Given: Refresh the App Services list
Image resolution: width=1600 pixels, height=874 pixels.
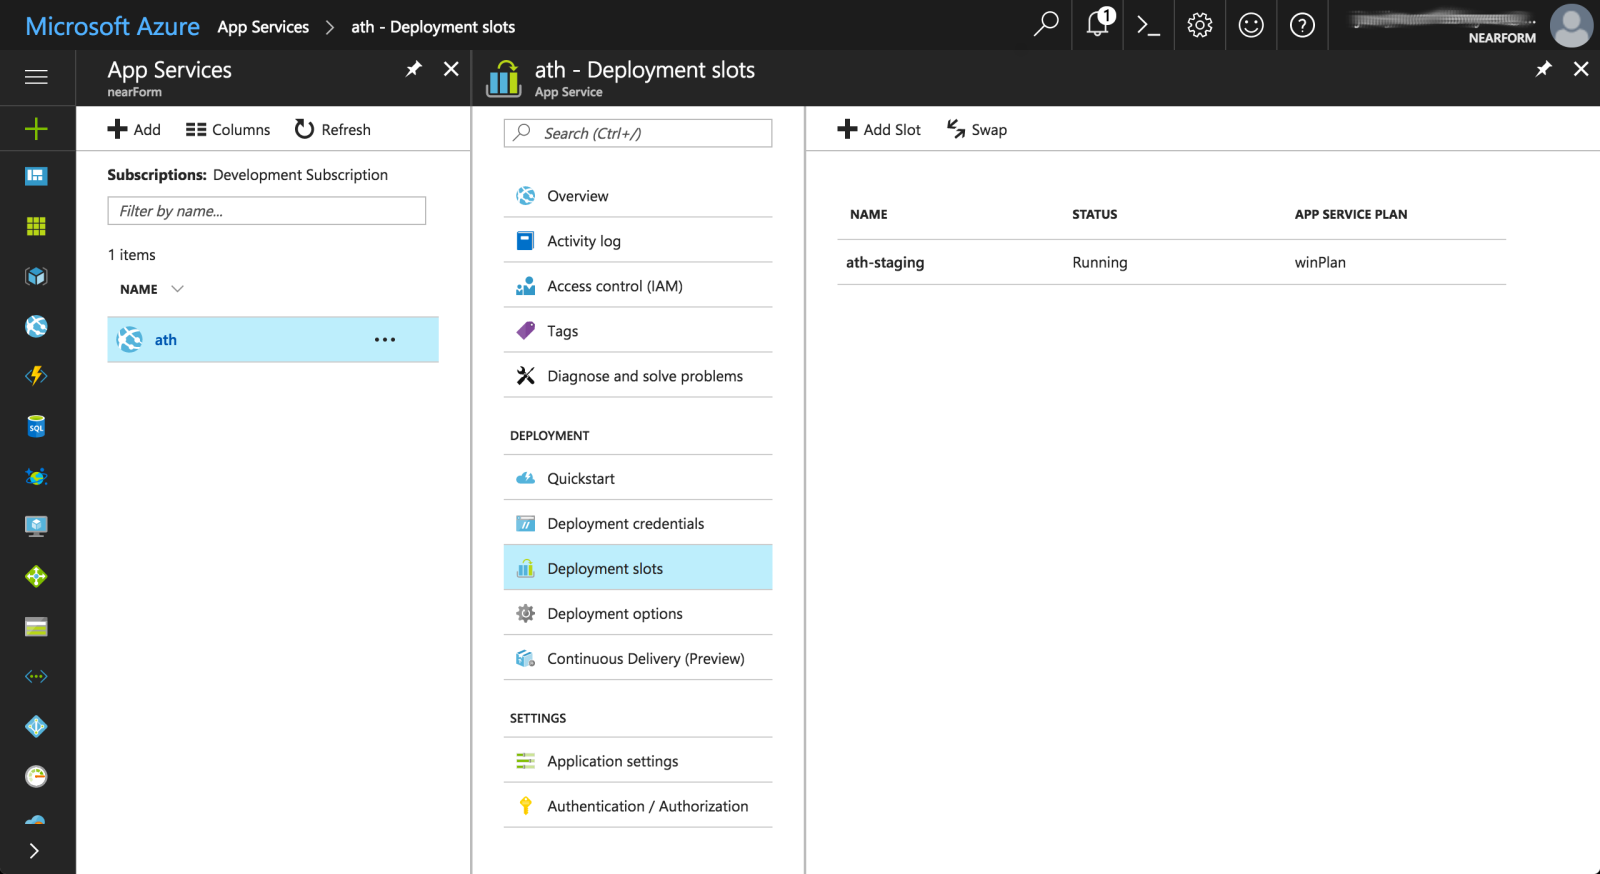Looking at the screenshot, I should point(333,129).
